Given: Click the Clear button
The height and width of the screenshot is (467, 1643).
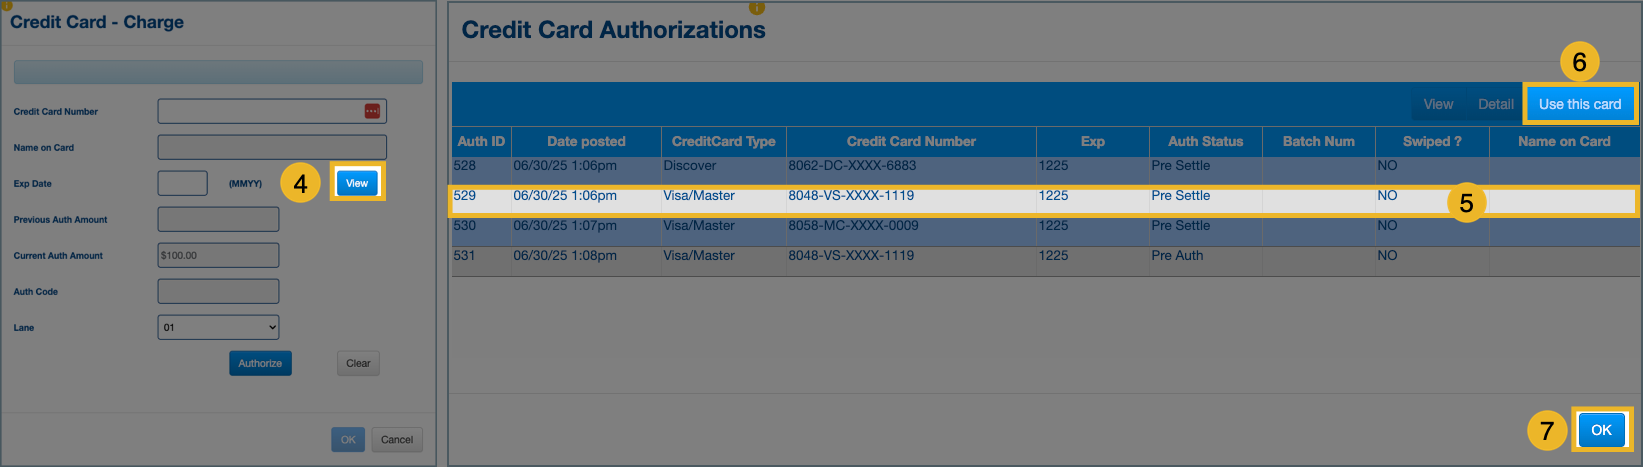Looking at the screenshot, I should pos(358,363).
